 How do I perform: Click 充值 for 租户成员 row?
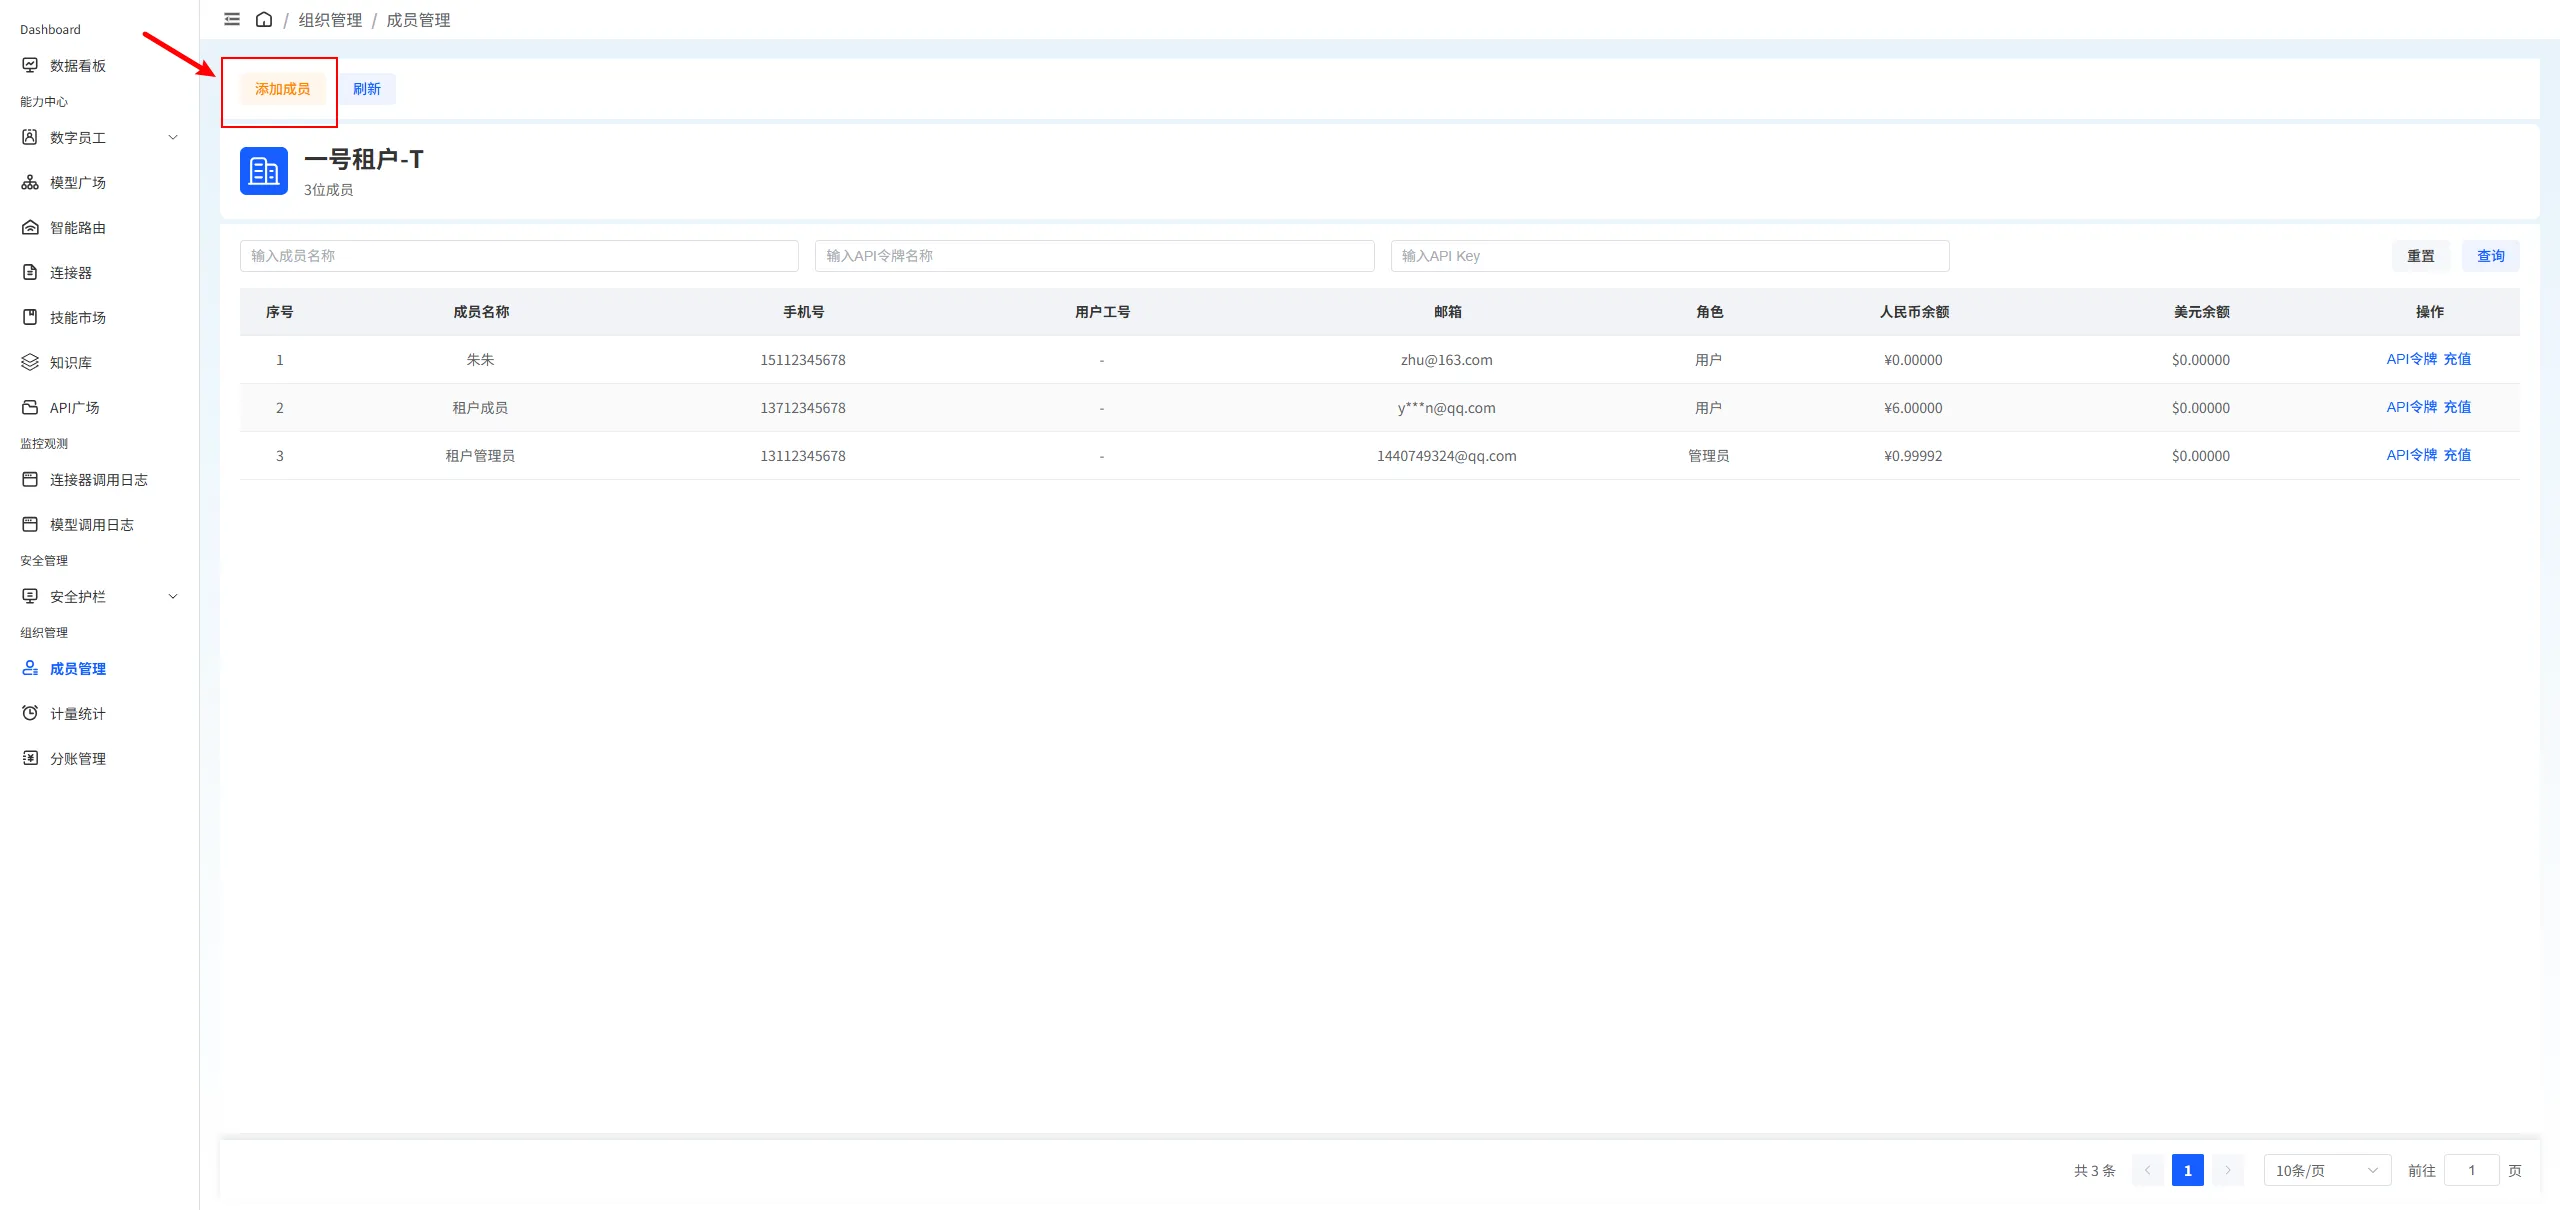pos(2457,407)
